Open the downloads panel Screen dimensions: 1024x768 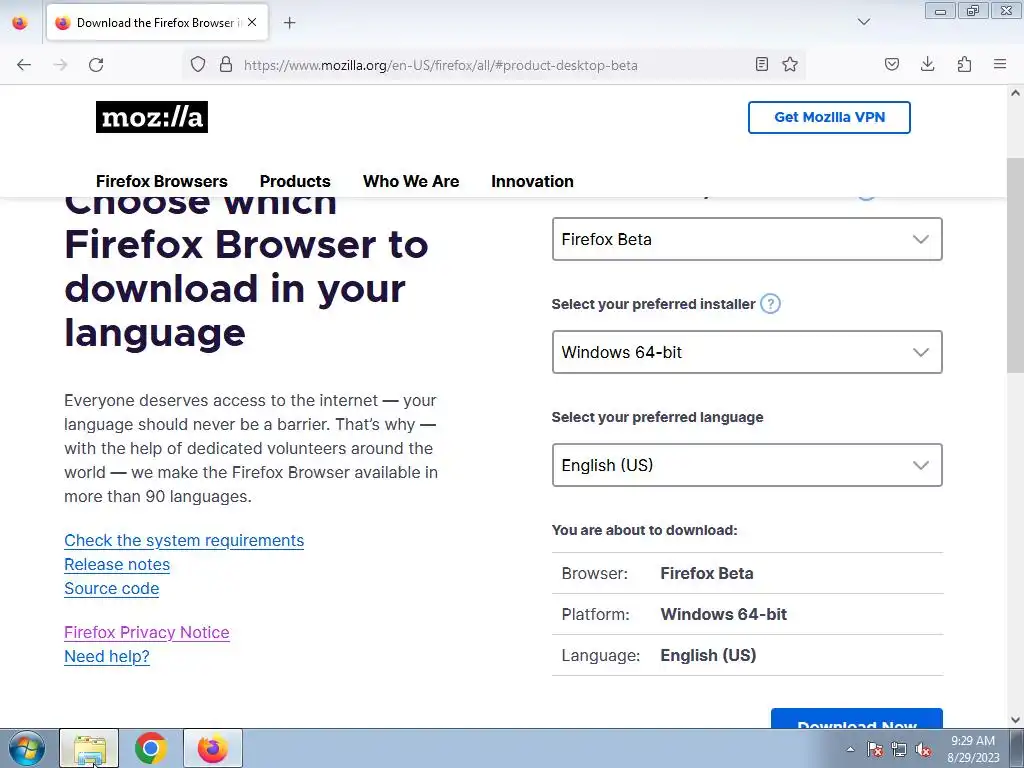[927, 64]
